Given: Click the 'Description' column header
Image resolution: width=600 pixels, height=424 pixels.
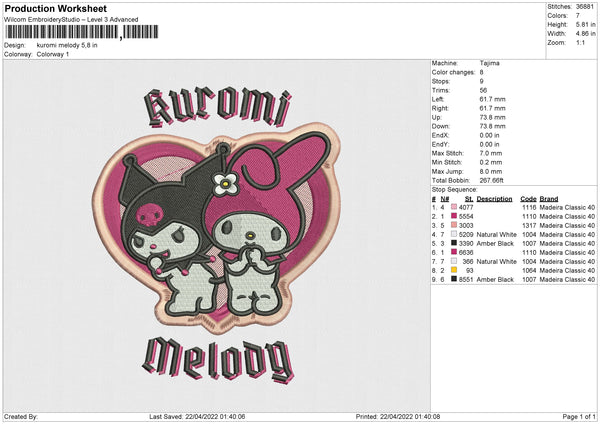Looking at the screenshot, I should point(494,199).
